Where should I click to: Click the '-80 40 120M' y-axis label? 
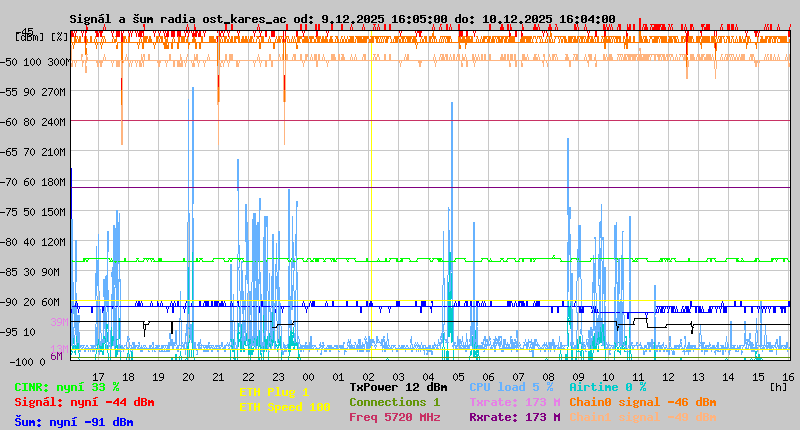click(x=33, y=242)
